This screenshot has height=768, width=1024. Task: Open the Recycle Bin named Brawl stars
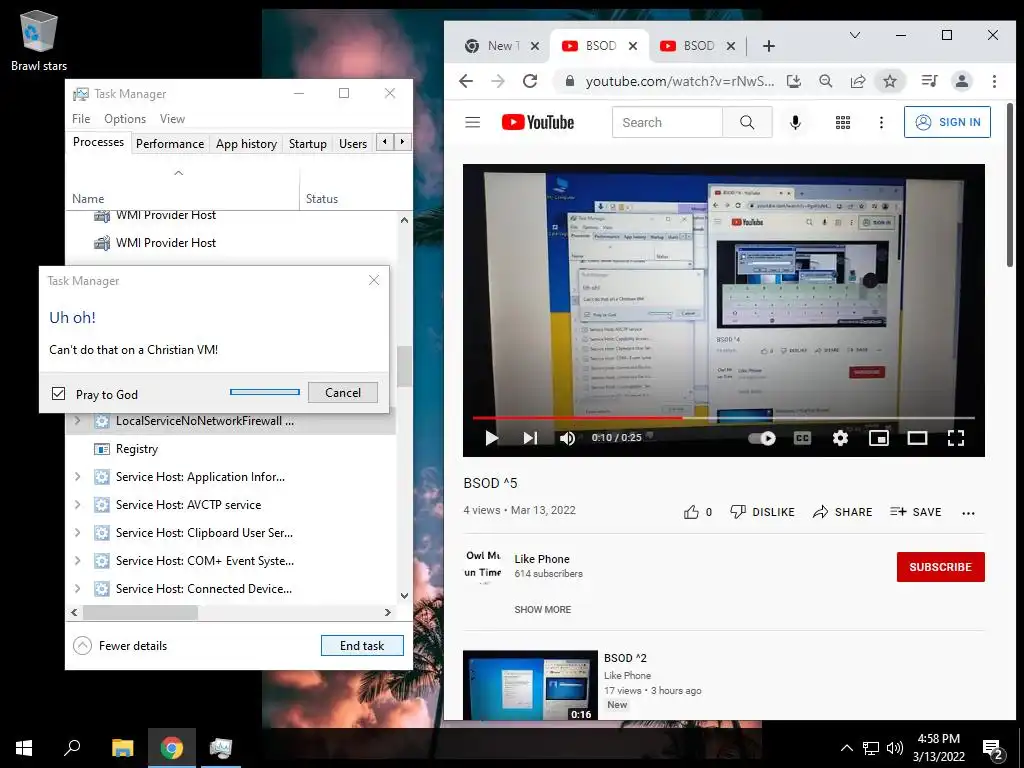pos(39,40)
